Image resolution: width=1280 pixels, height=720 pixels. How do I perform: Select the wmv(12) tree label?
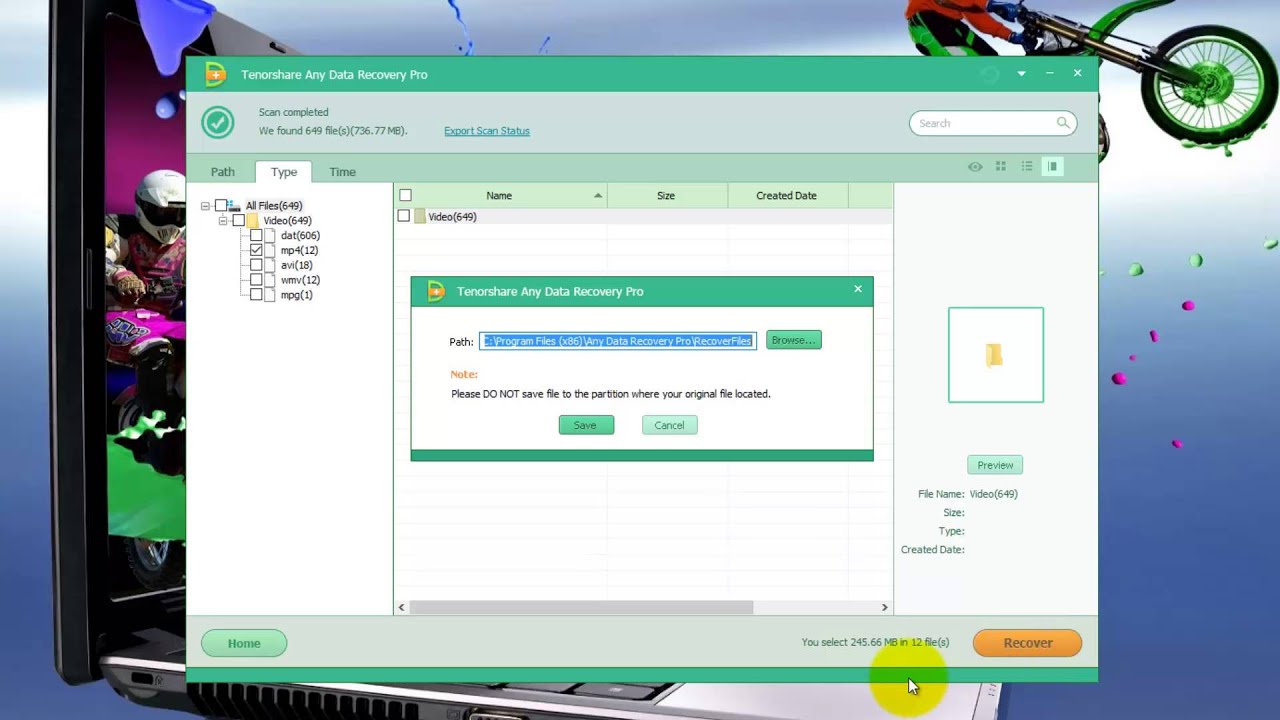(300, 280)
